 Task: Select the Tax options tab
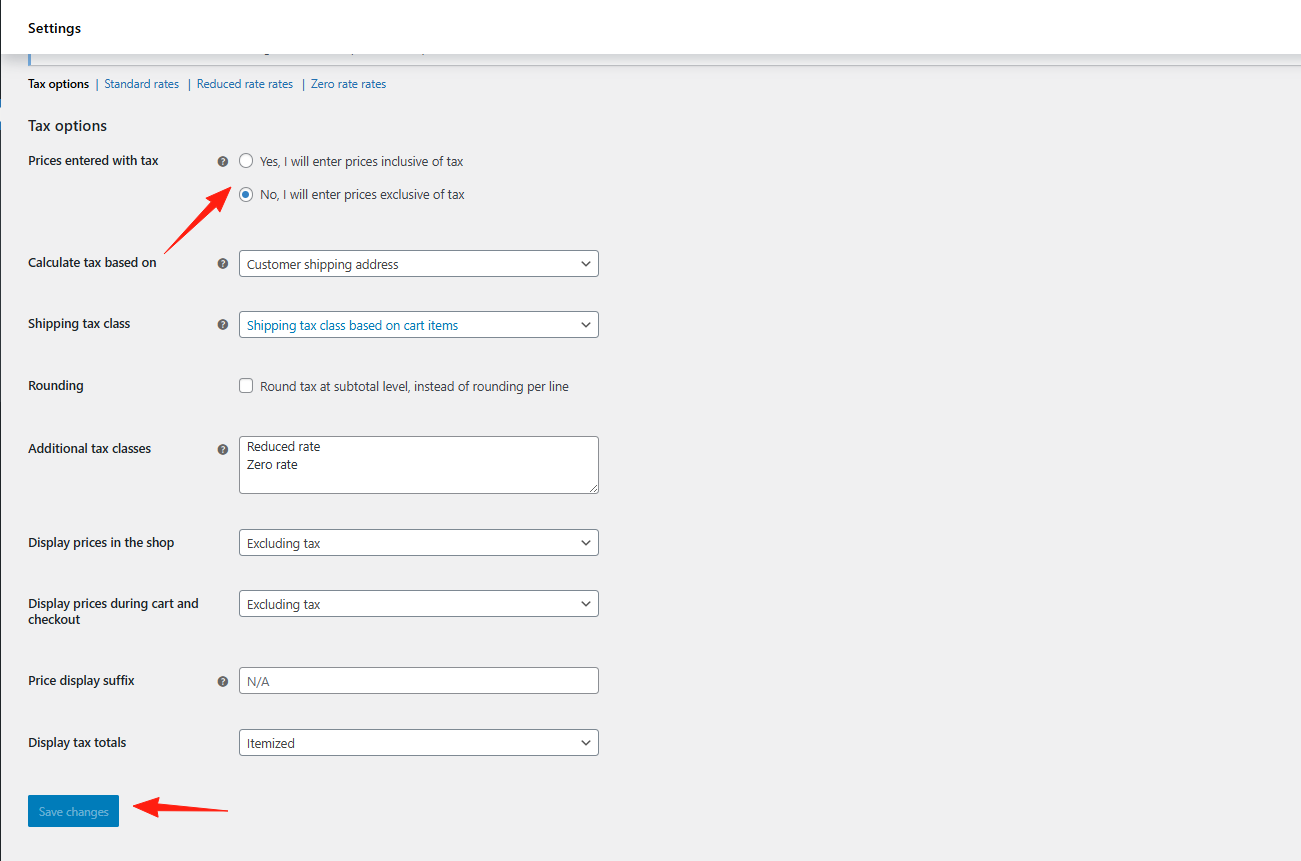(58, 84)
